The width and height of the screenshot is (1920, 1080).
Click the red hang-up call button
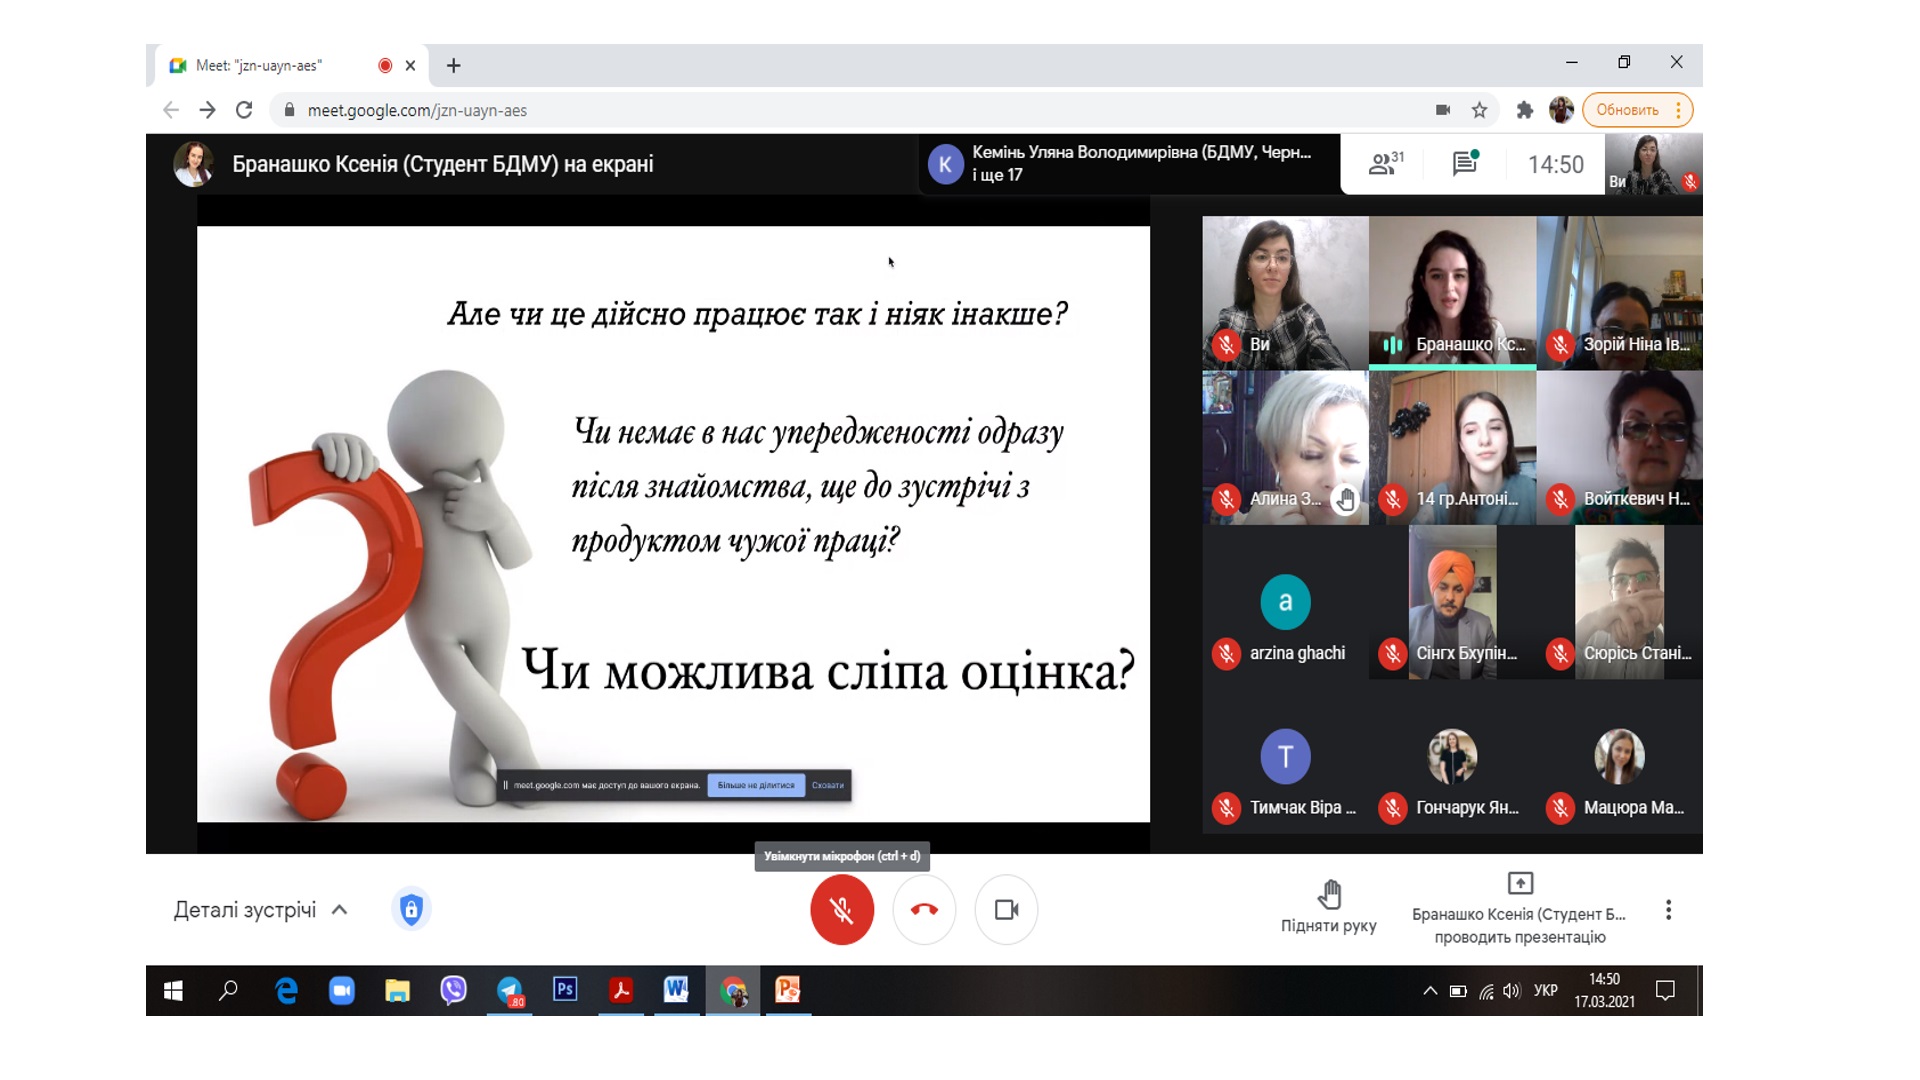point(924,910)
